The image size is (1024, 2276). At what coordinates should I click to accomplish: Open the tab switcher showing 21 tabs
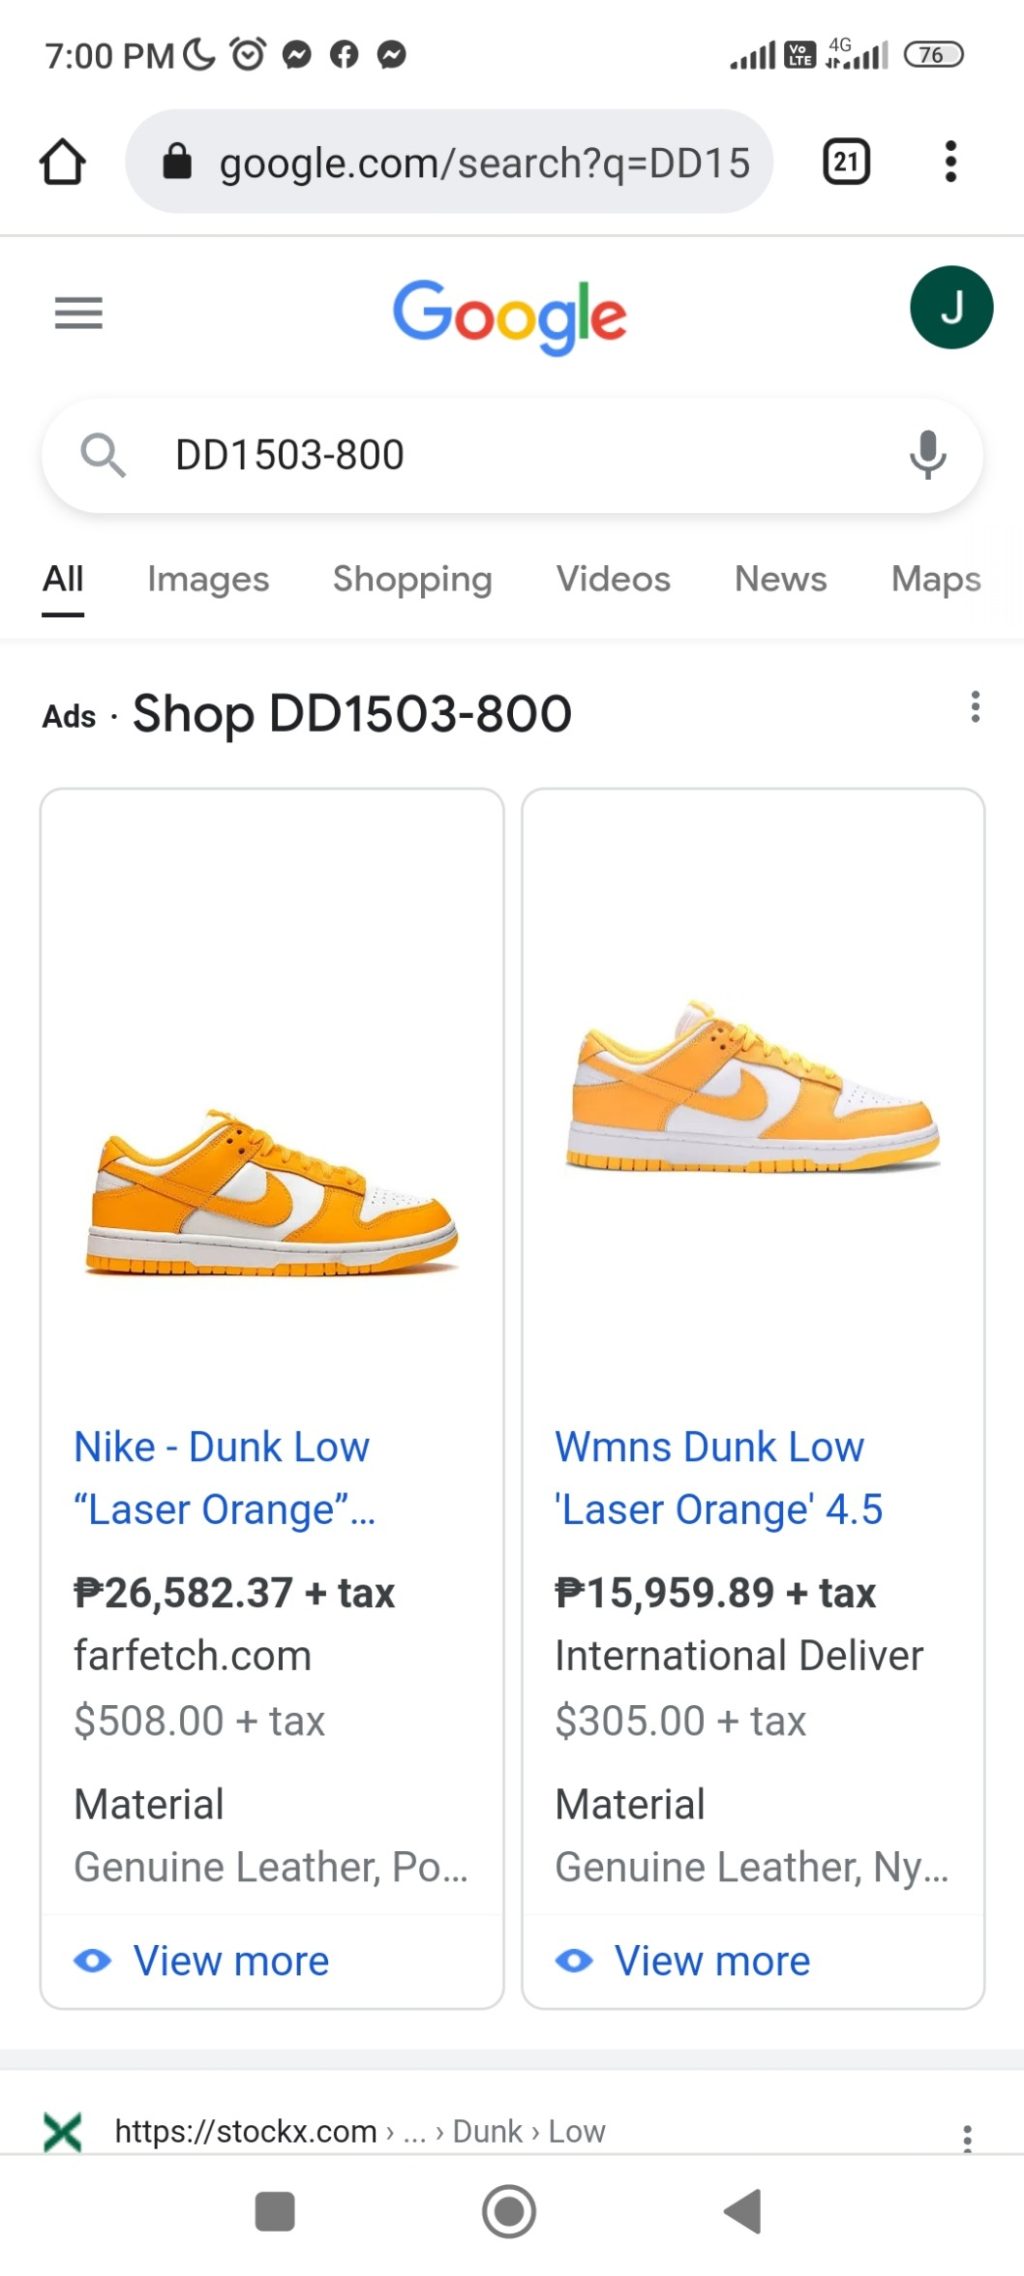tap(846, 162)
